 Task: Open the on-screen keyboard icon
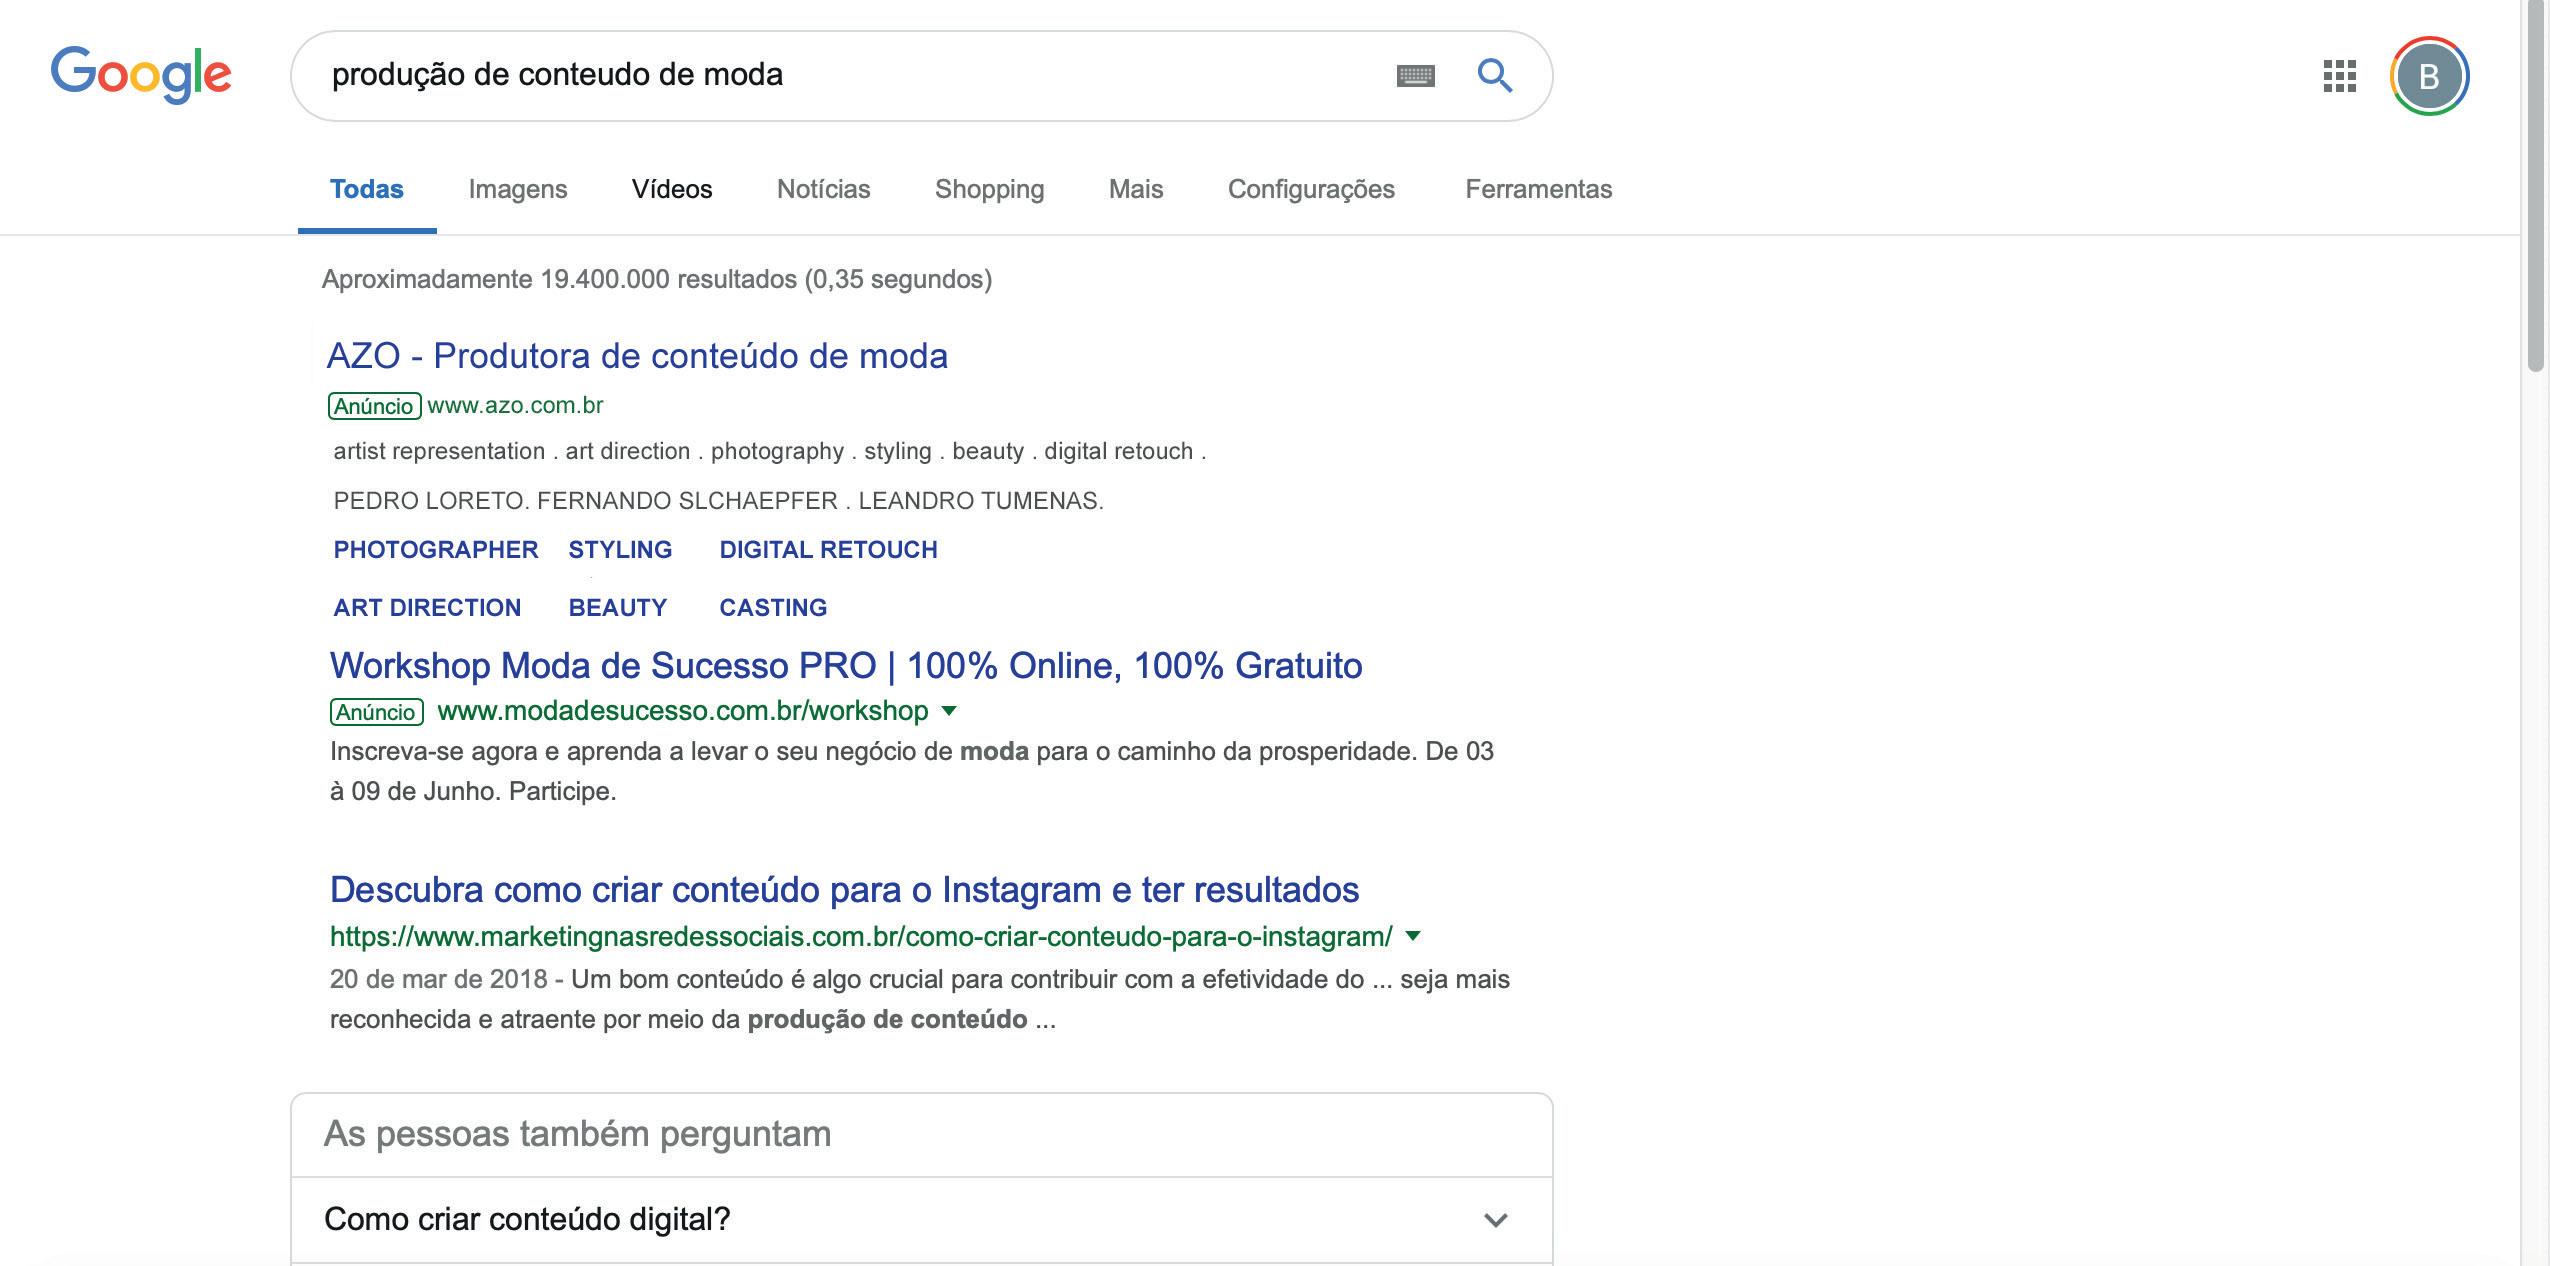1415,76
